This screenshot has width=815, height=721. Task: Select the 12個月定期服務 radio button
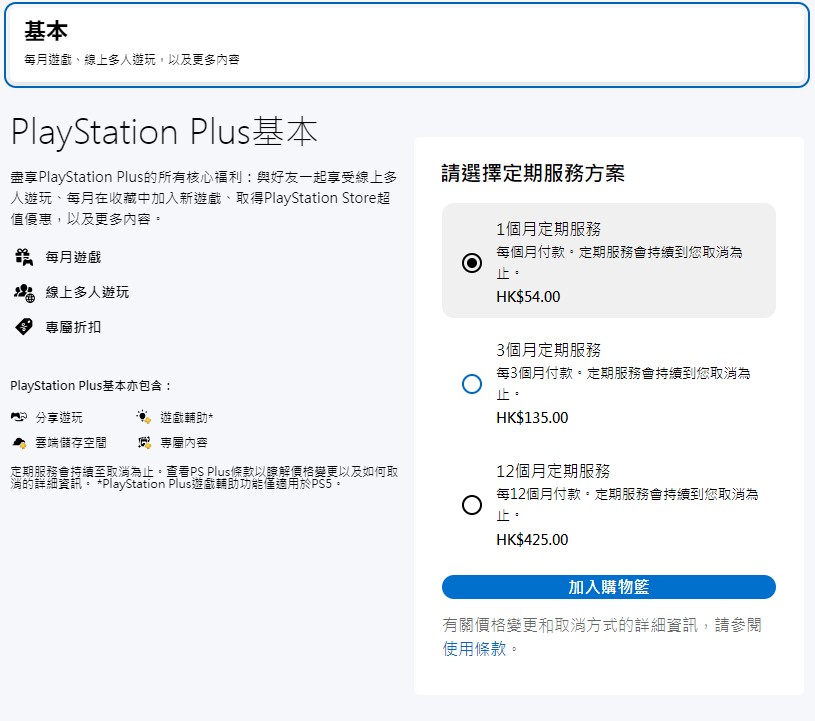click(x=471, y=505)
